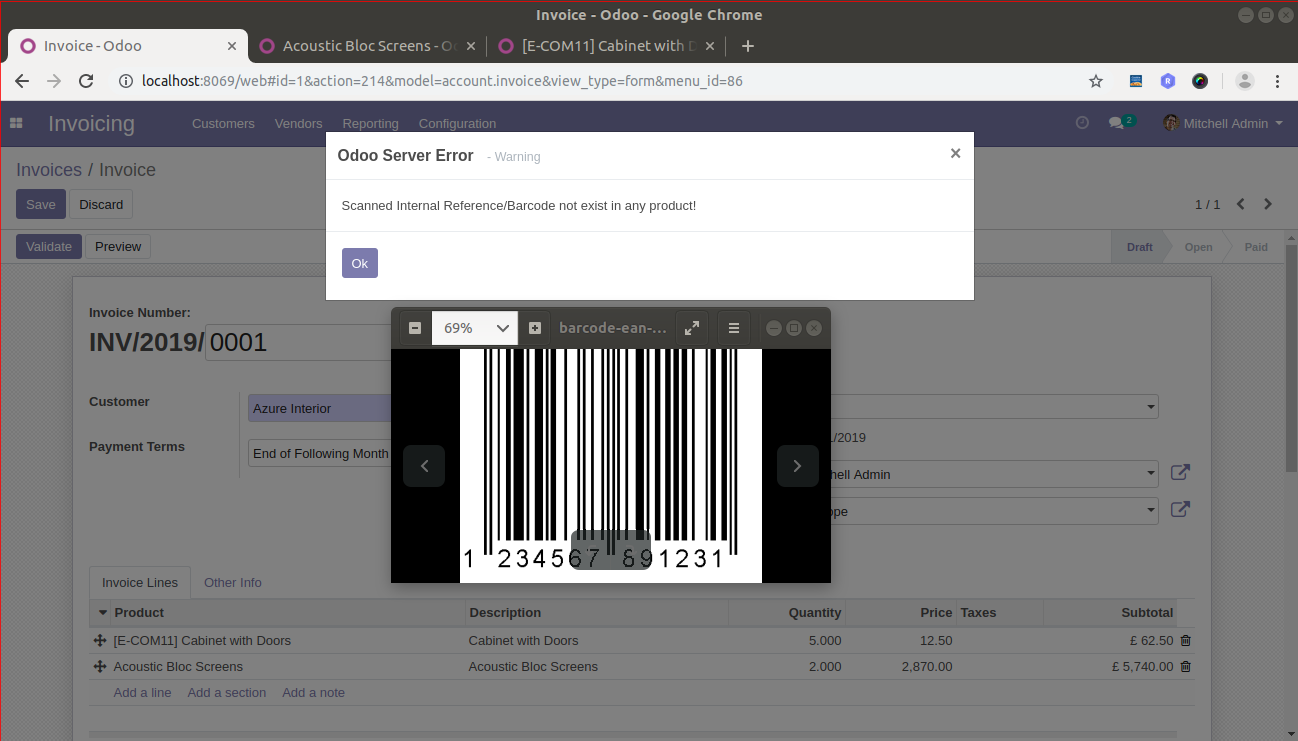
Task: Open Reporting menu
Action: point(370,123)
